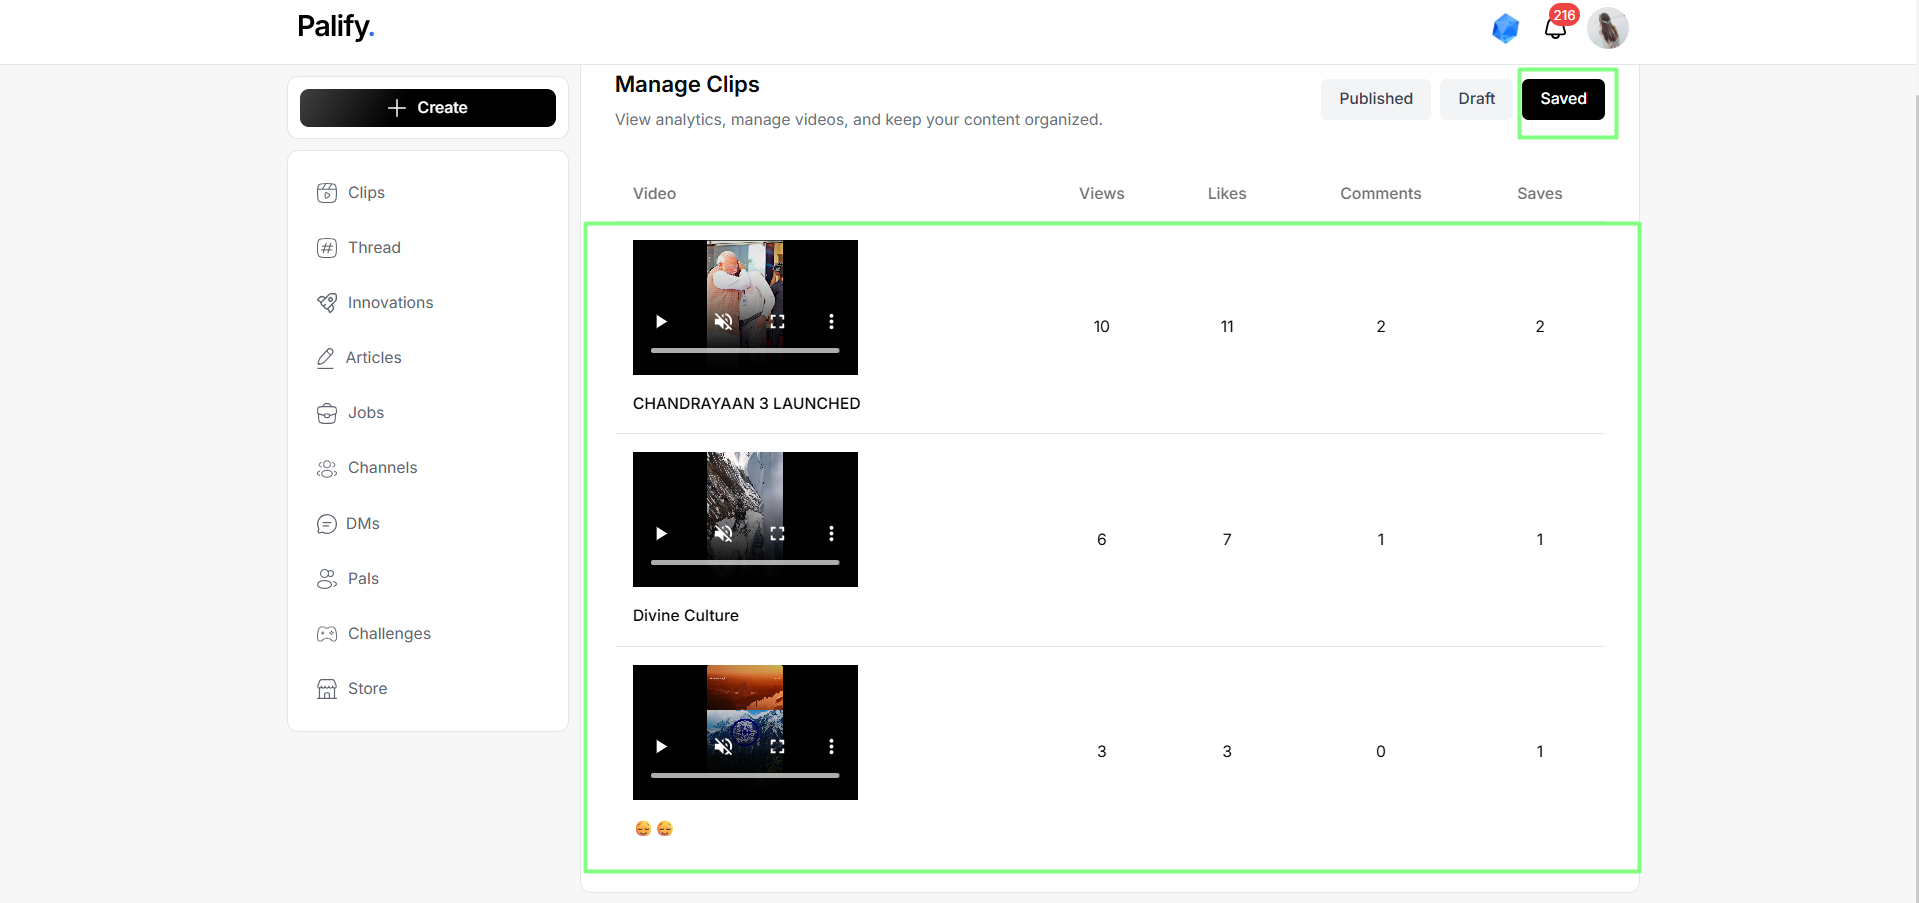Open more options on CHANDRAYAAN 3 LAUNCHED video
This screenshot has height=903, width=1919.
(x=831, y=321)
